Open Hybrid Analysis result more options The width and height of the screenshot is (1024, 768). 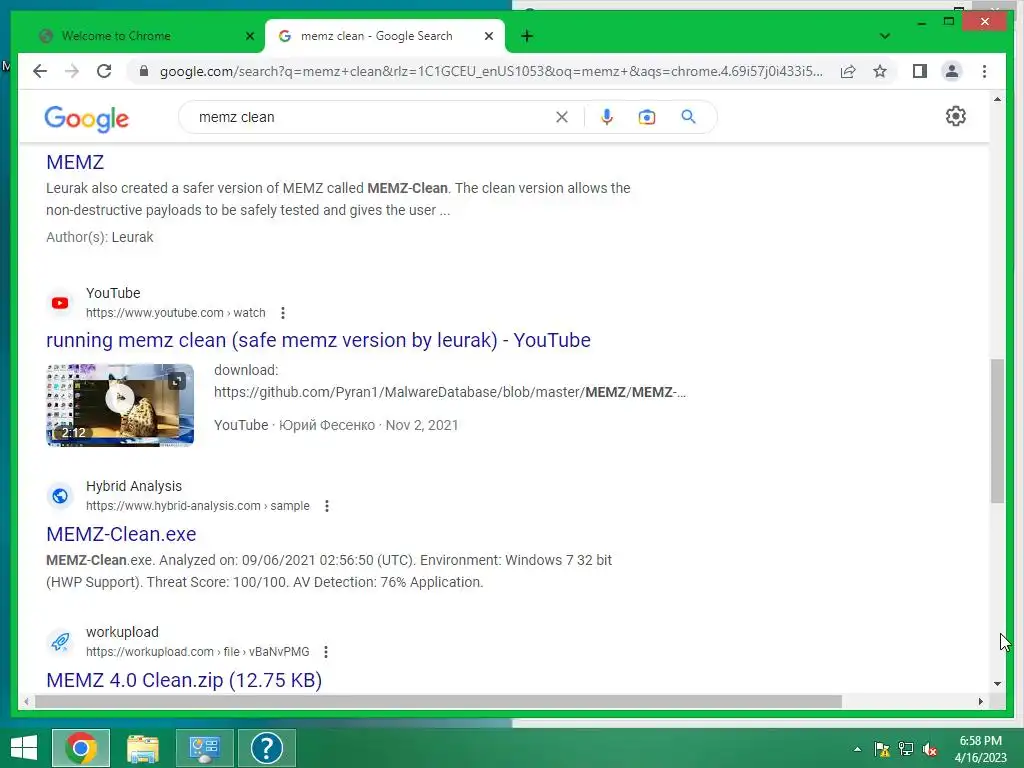pyautogui.click(x=327, y=506)
